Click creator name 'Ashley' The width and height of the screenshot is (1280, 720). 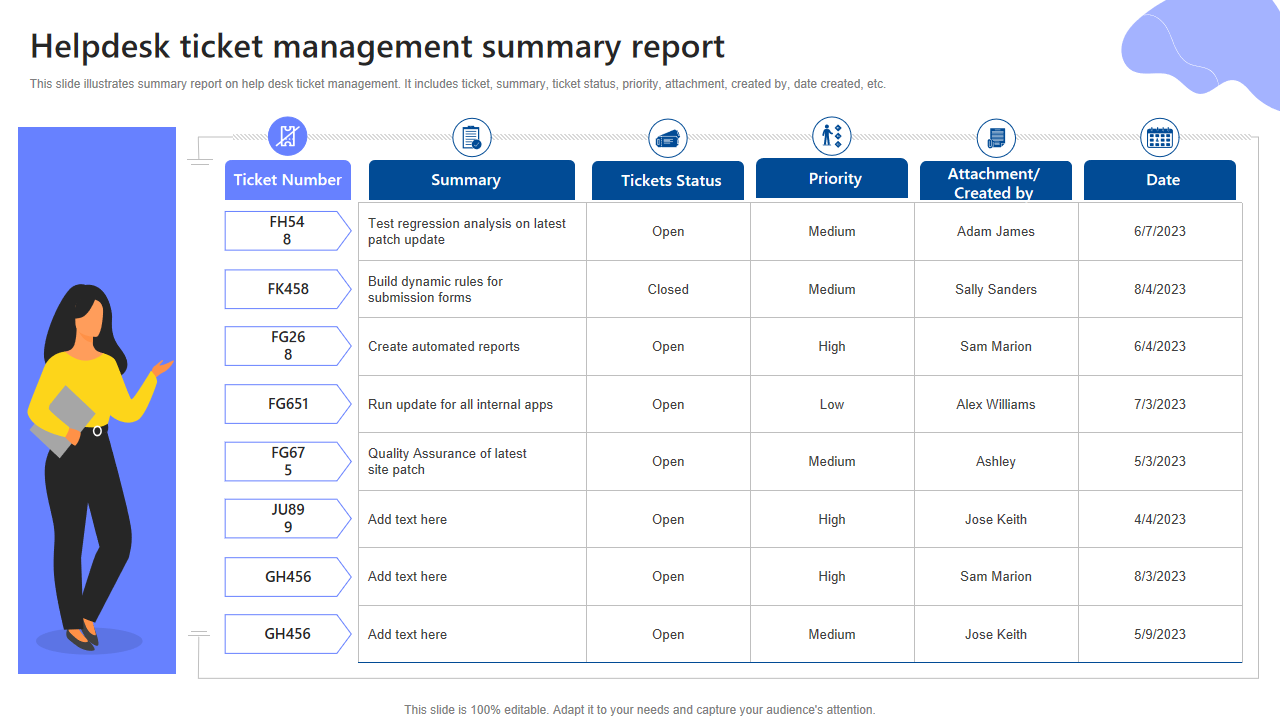tap(996, 461)
